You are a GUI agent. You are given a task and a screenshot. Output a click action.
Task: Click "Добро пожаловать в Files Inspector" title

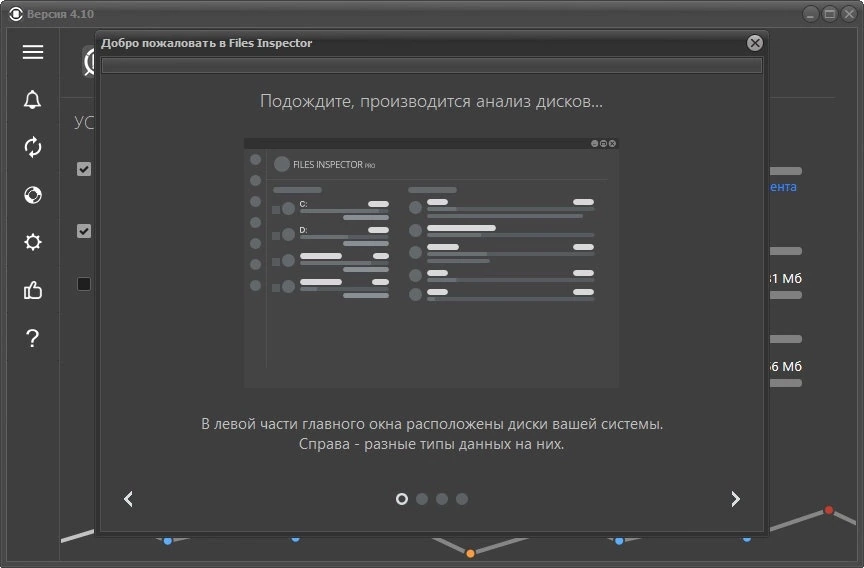(207, 43)
